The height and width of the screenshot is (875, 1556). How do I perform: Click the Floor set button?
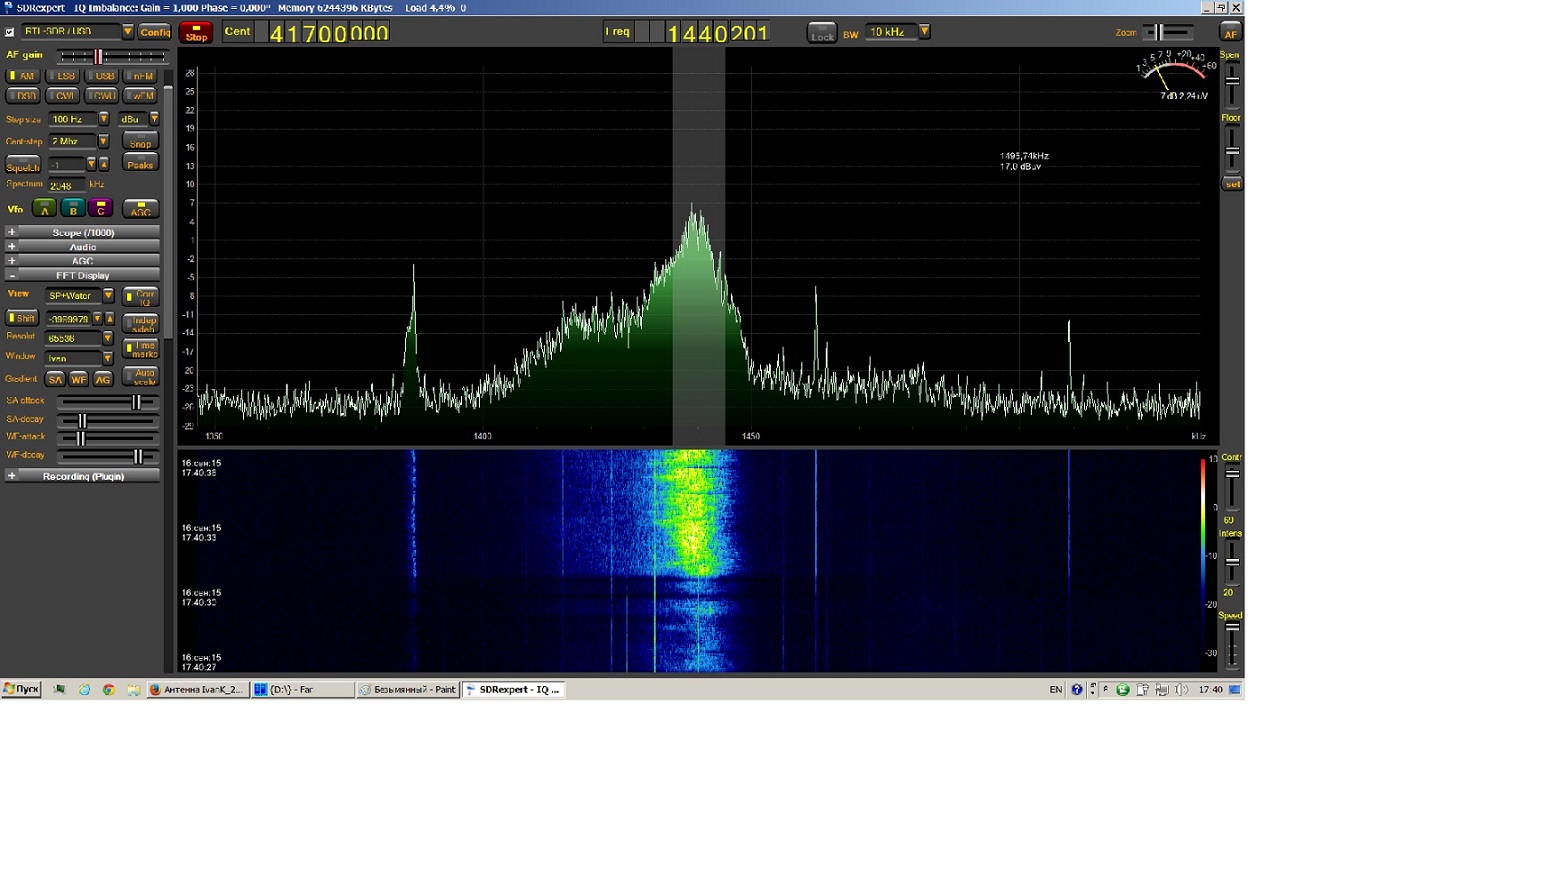tap(1232, 184)
